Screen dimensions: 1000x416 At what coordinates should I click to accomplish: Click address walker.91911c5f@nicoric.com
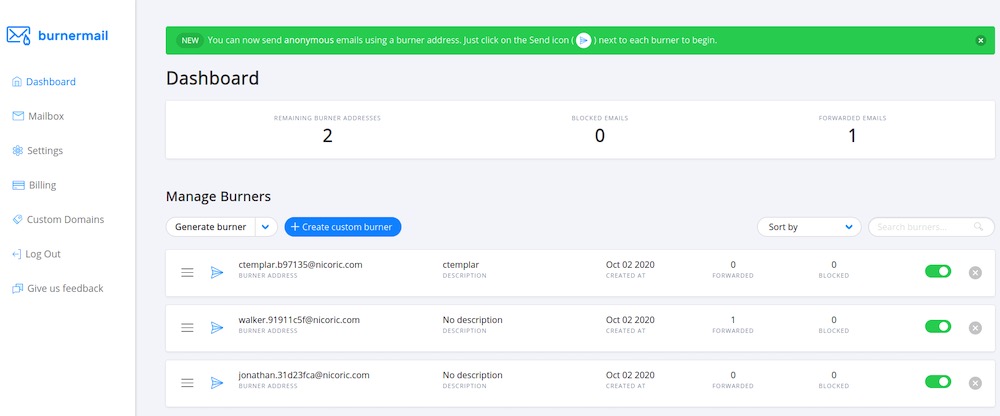[x=299, y=320]
